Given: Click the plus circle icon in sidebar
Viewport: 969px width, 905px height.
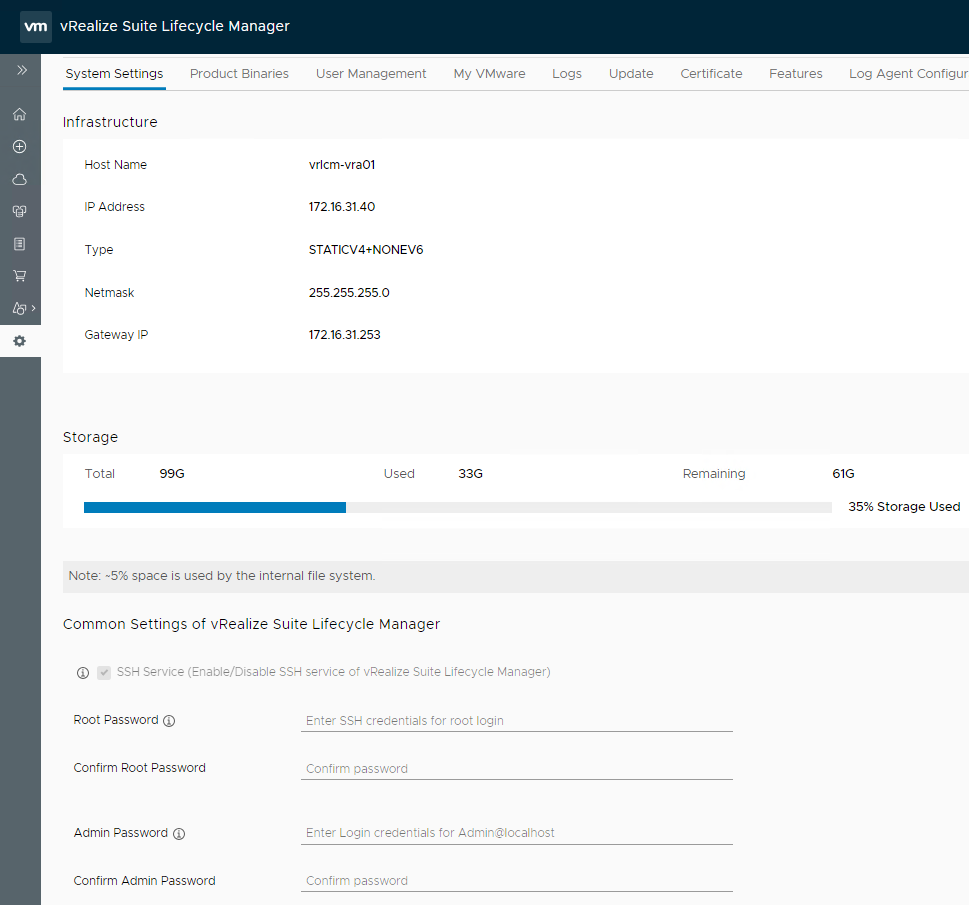Looking at the screenshot, I should 19,147.
